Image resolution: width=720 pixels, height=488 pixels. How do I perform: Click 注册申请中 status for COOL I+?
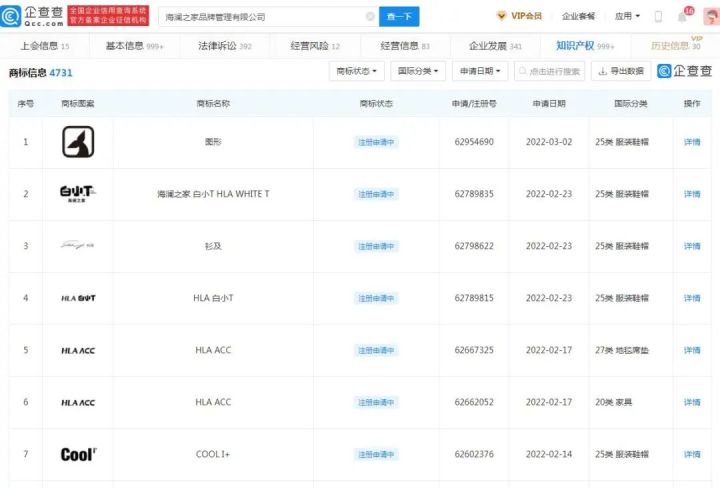(x=376, y=454)
